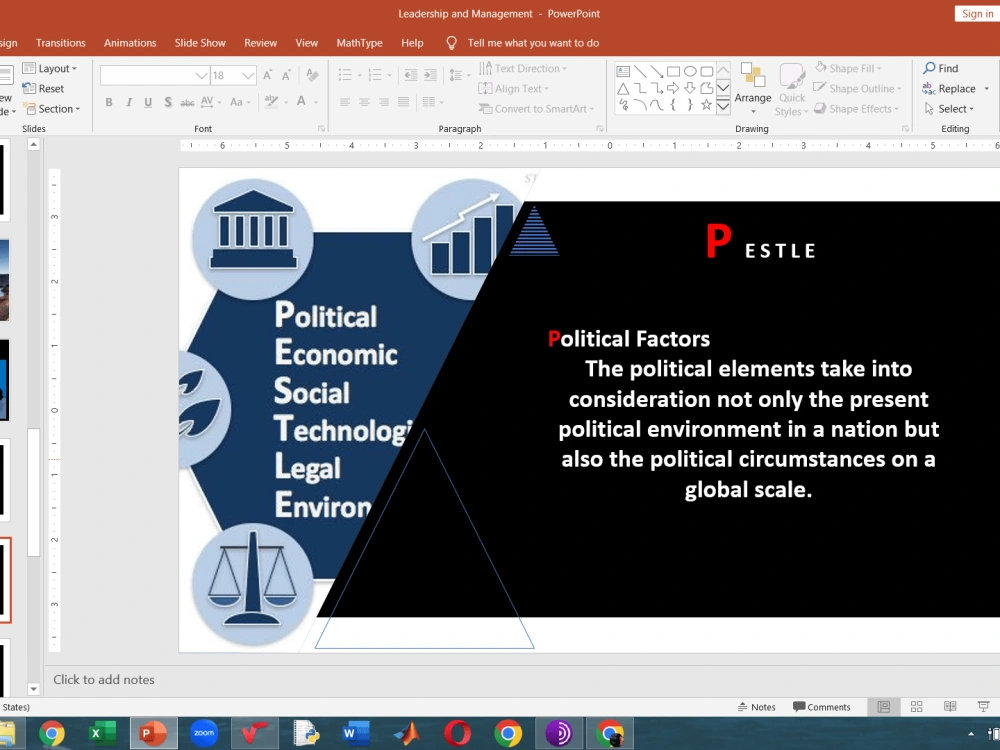This screenshot has width=1000, height=750.
Task: Align text right in paragraph
Action: [384, 102]
